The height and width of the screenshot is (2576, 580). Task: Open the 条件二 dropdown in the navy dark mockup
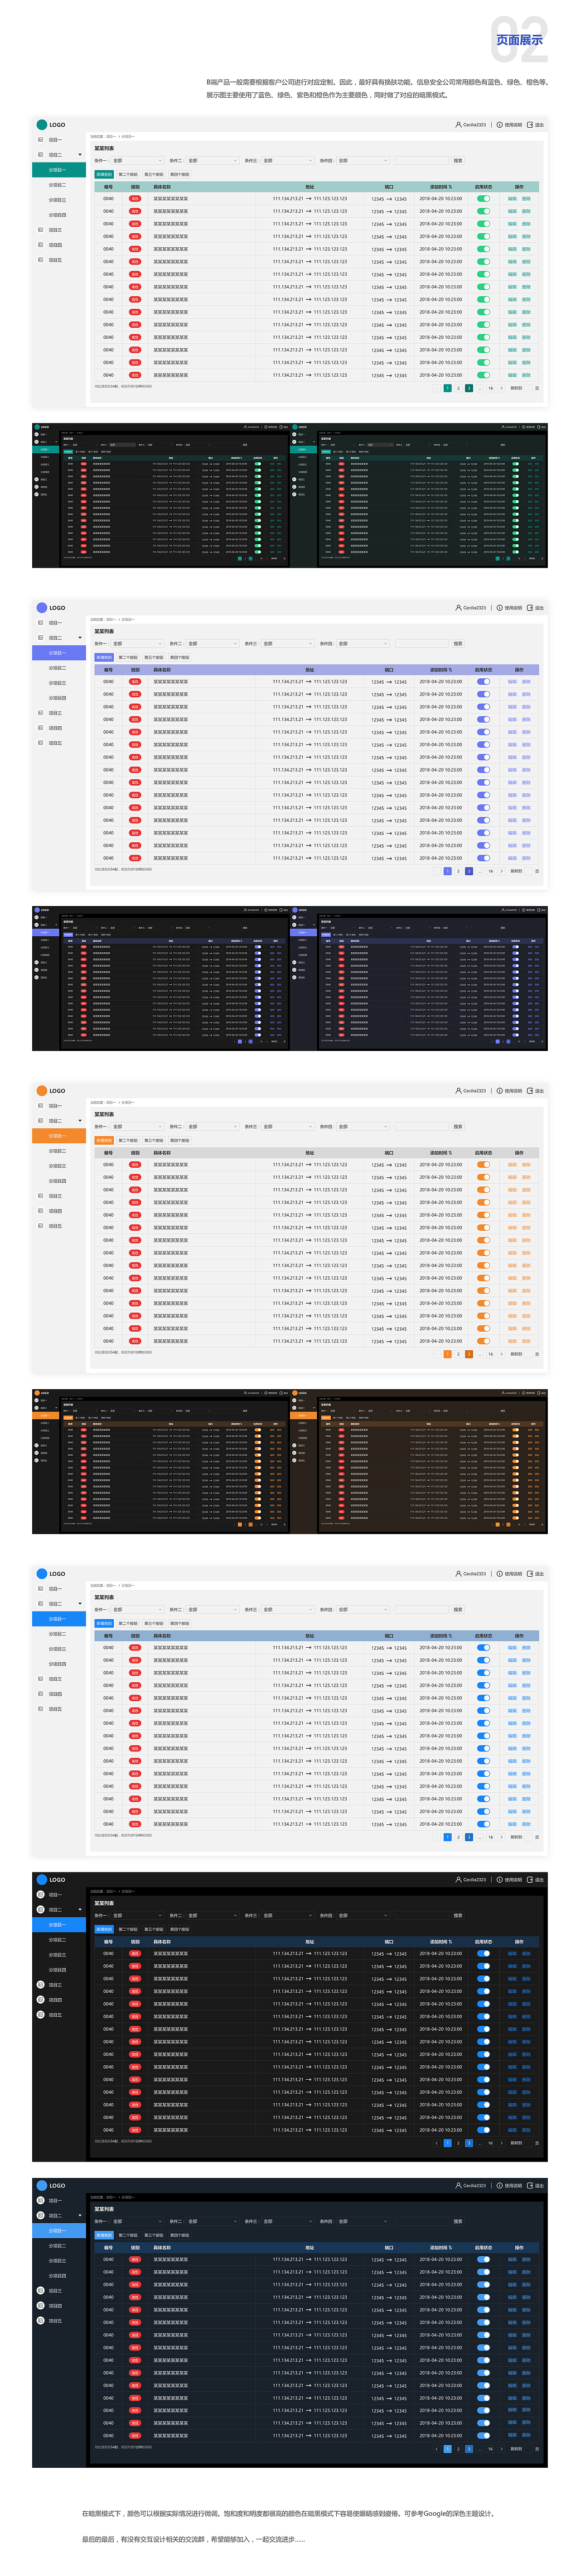212,2222
